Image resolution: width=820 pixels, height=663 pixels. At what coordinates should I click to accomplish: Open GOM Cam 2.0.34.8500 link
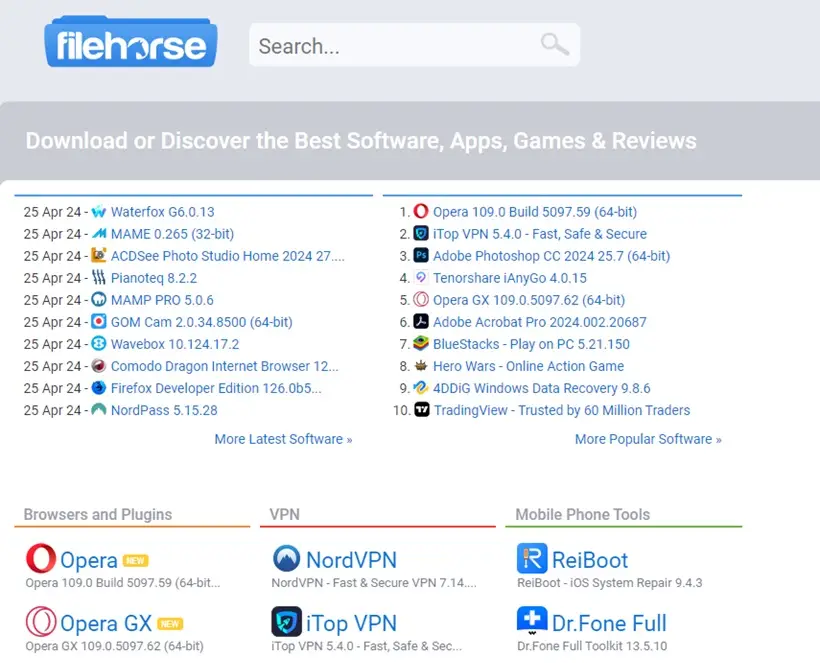coord(202,322)
